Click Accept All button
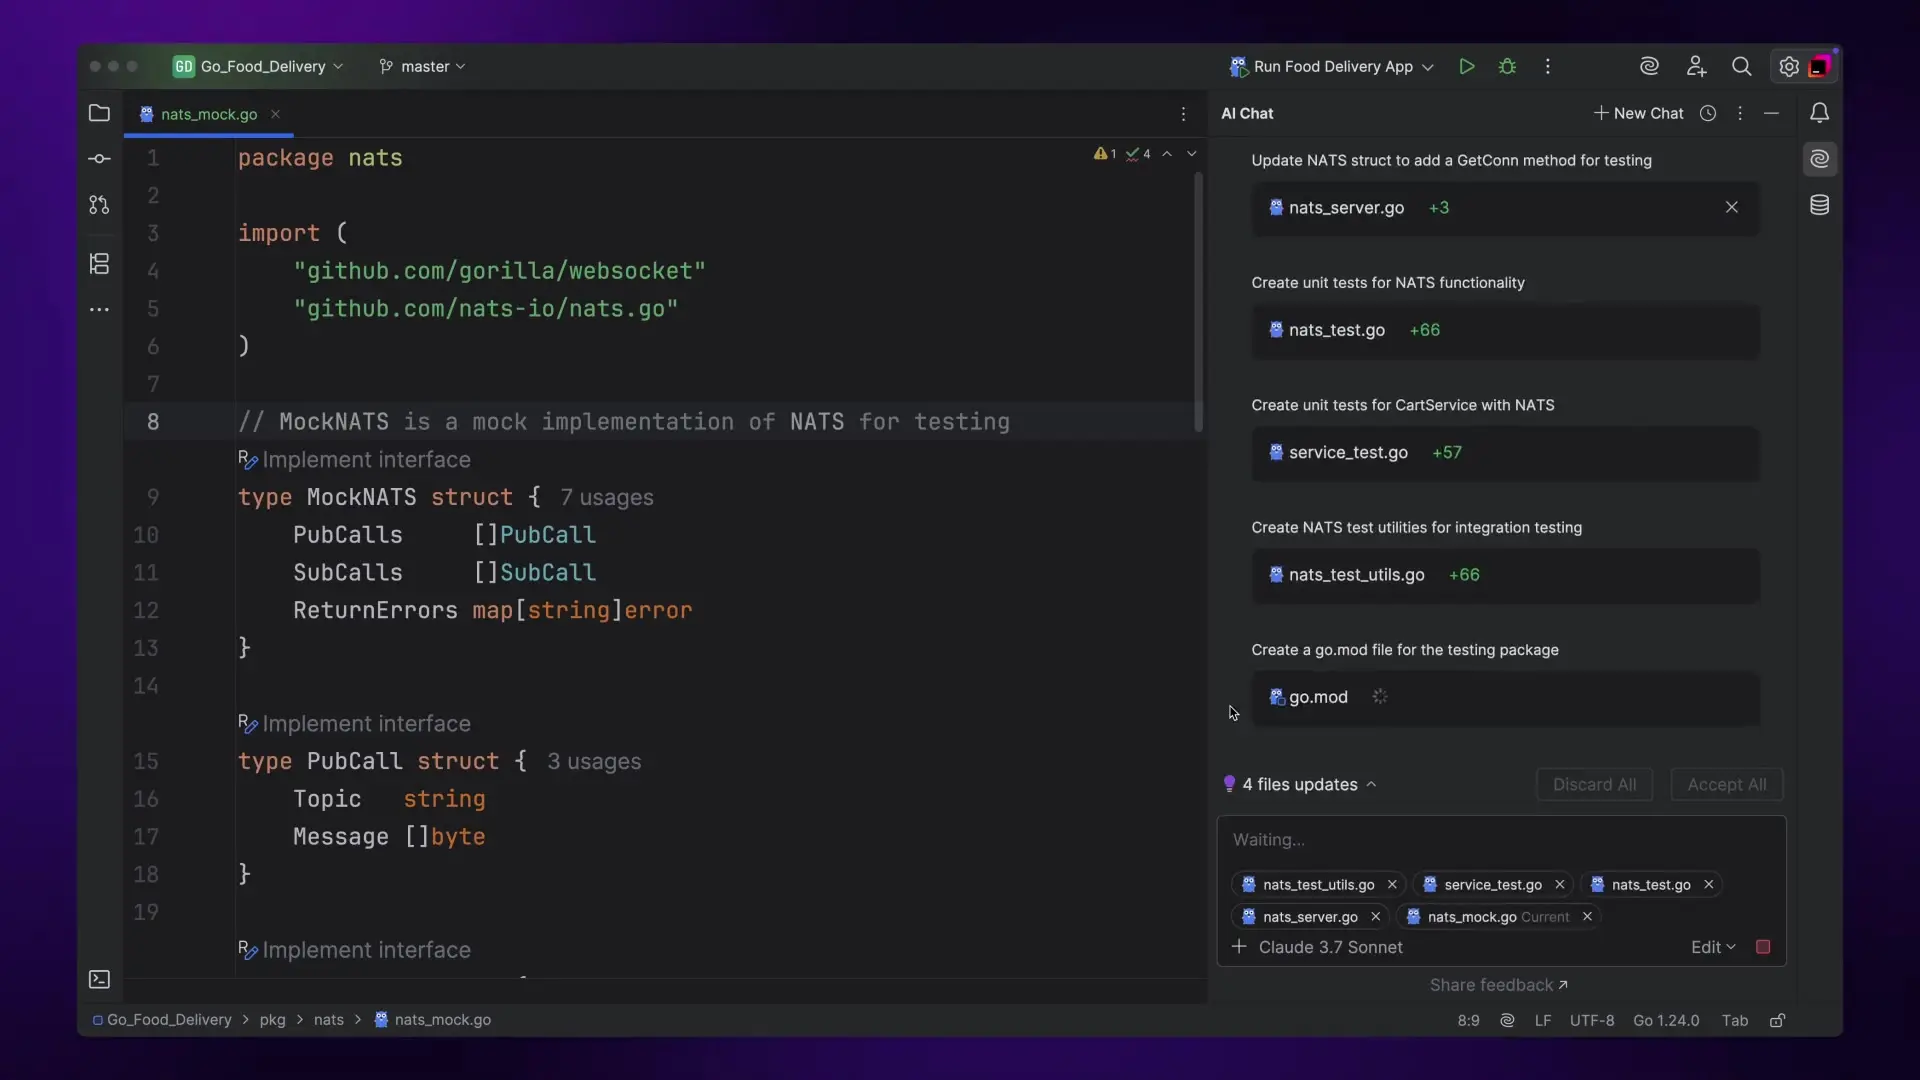 (x=1726, y=785)
